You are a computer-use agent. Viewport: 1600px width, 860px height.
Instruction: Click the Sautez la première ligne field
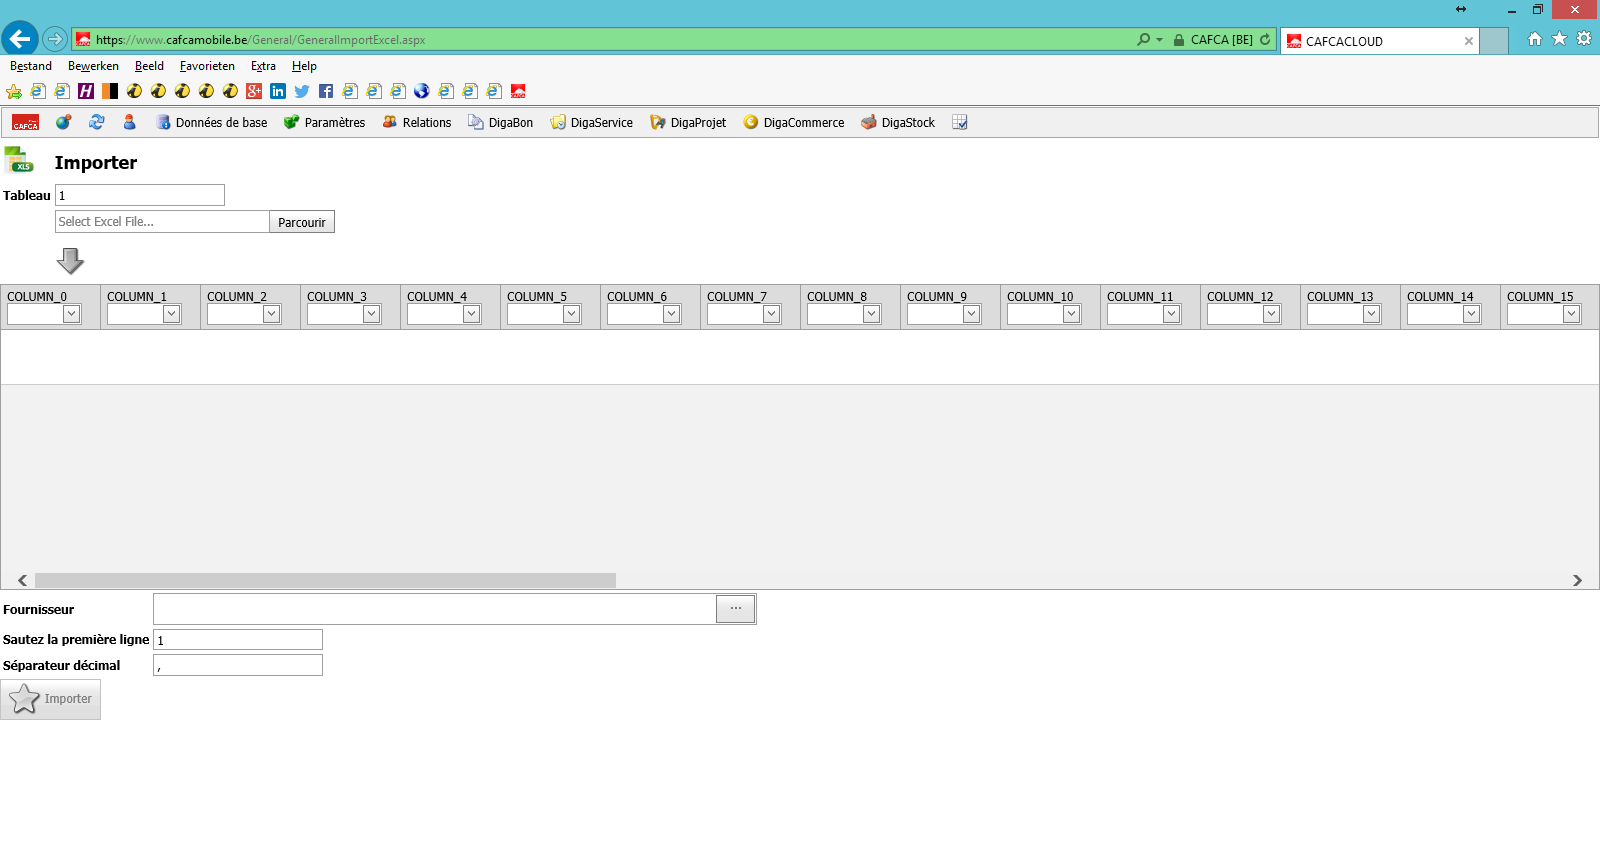click(238, 640)
